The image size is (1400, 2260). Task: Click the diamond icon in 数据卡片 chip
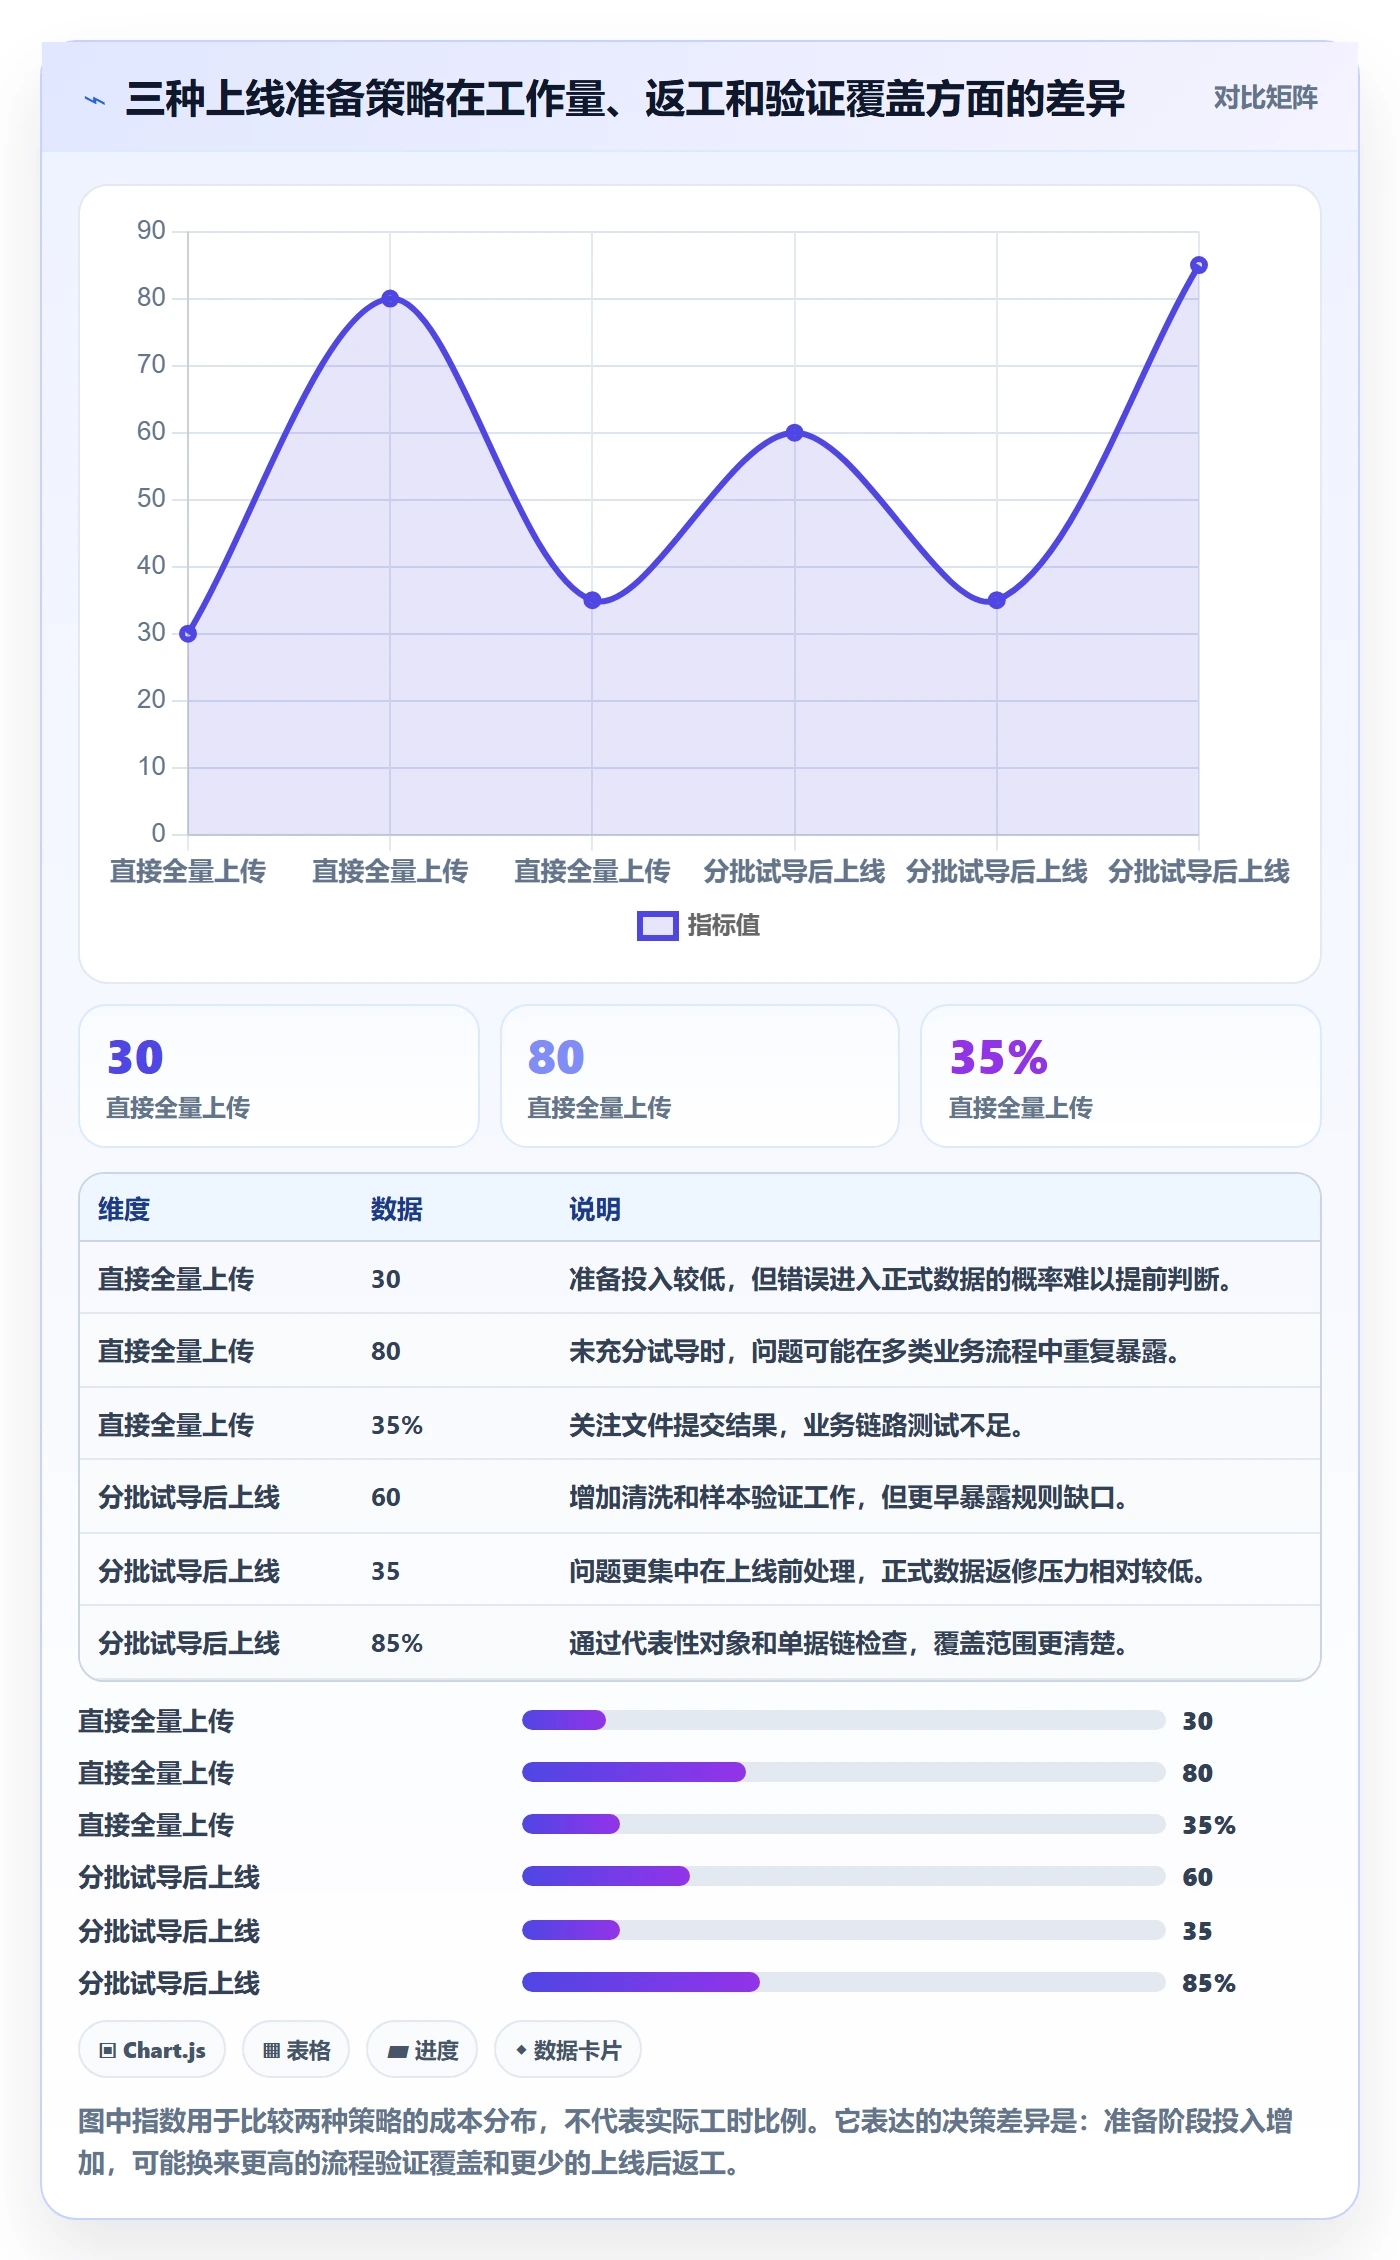pos(521,2050)
